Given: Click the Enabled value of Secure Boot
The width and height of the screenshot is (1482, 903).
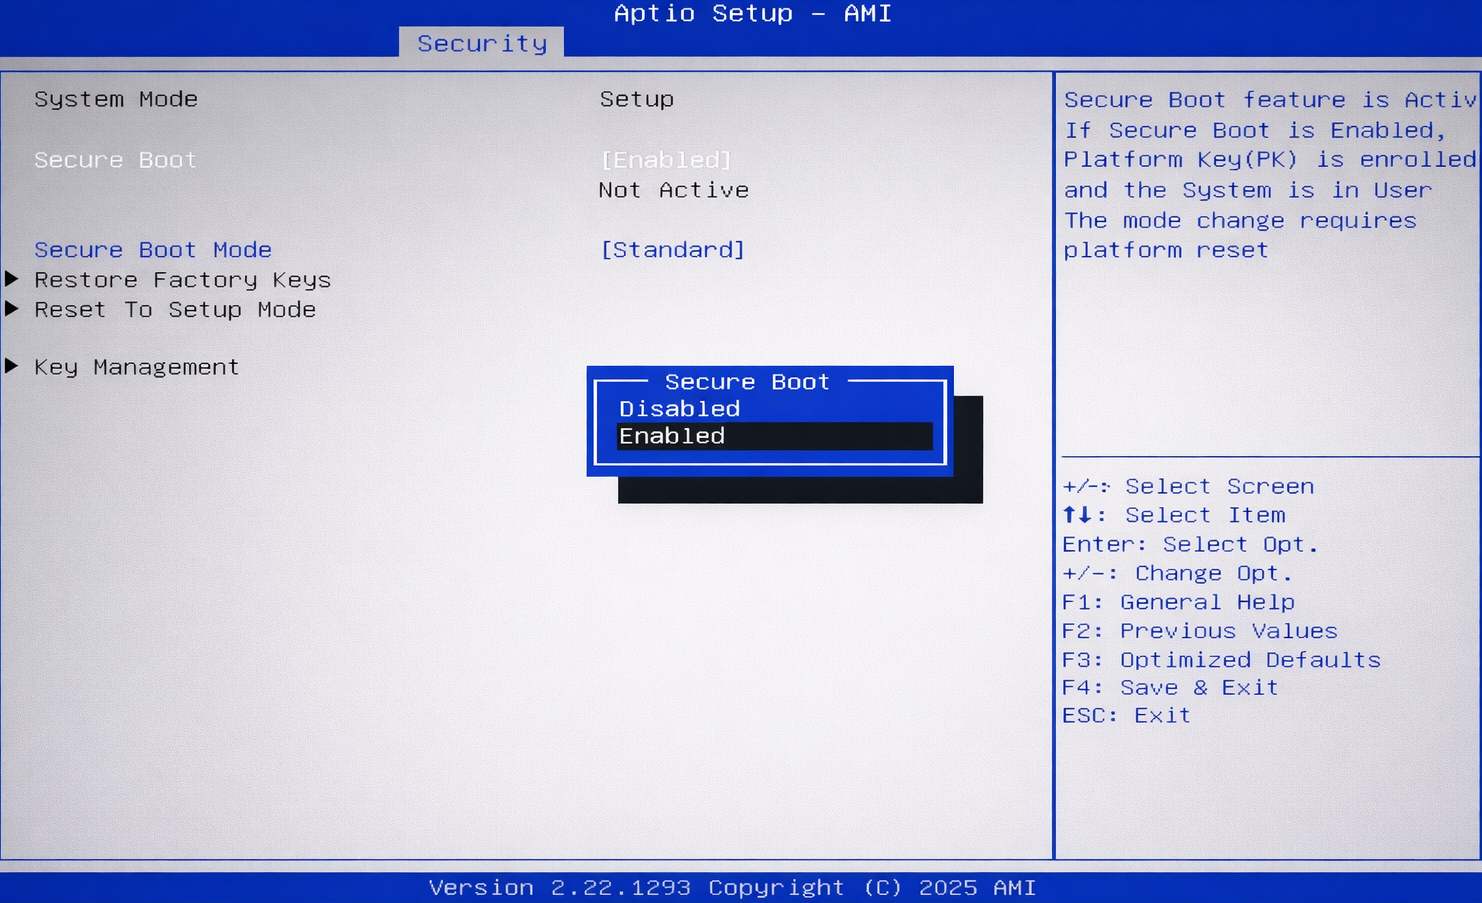Looking at the screenshot, I should [x=666, y=159].
